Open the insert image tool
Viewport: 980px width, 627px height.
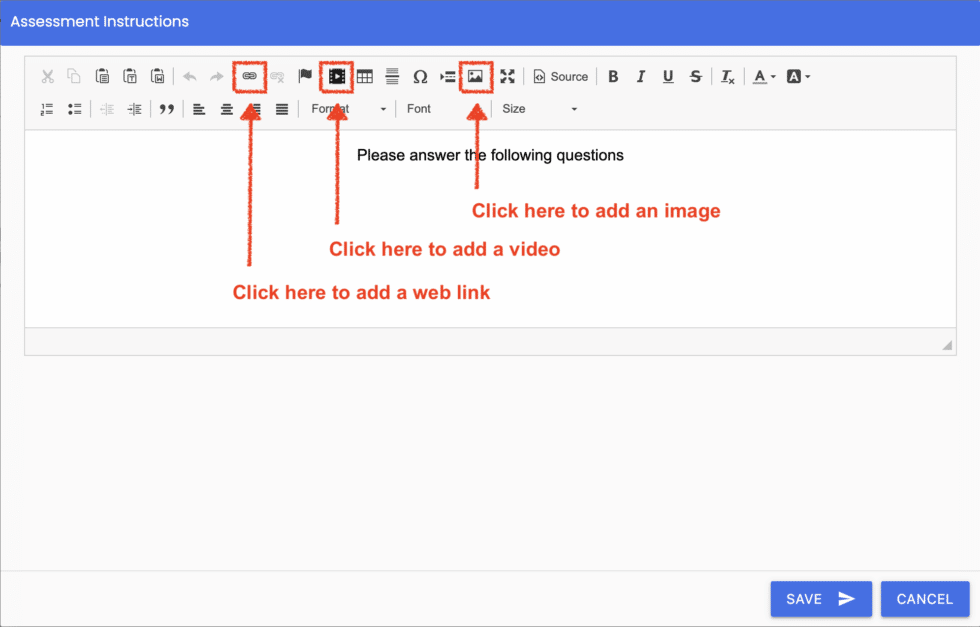(x=476, y=76)
